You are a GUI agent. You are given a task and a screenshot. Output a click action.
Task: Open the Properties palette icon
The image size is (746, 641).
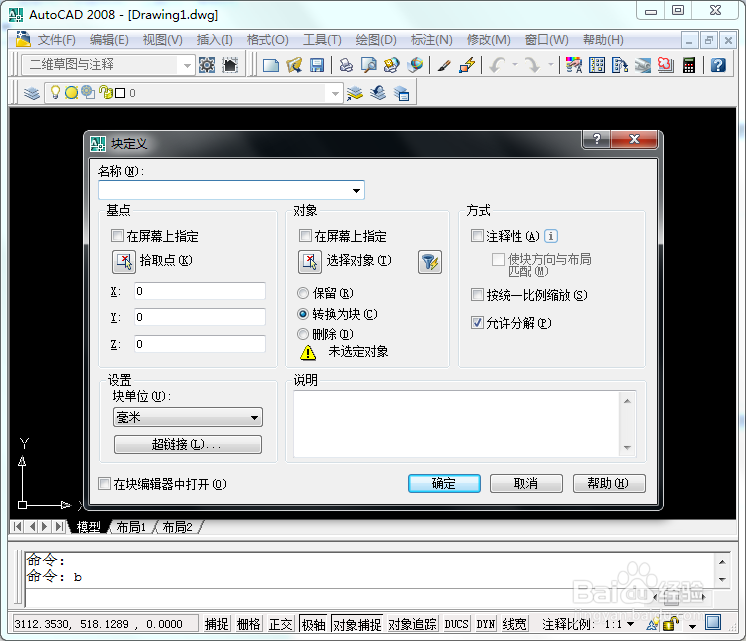coord(574,65)
